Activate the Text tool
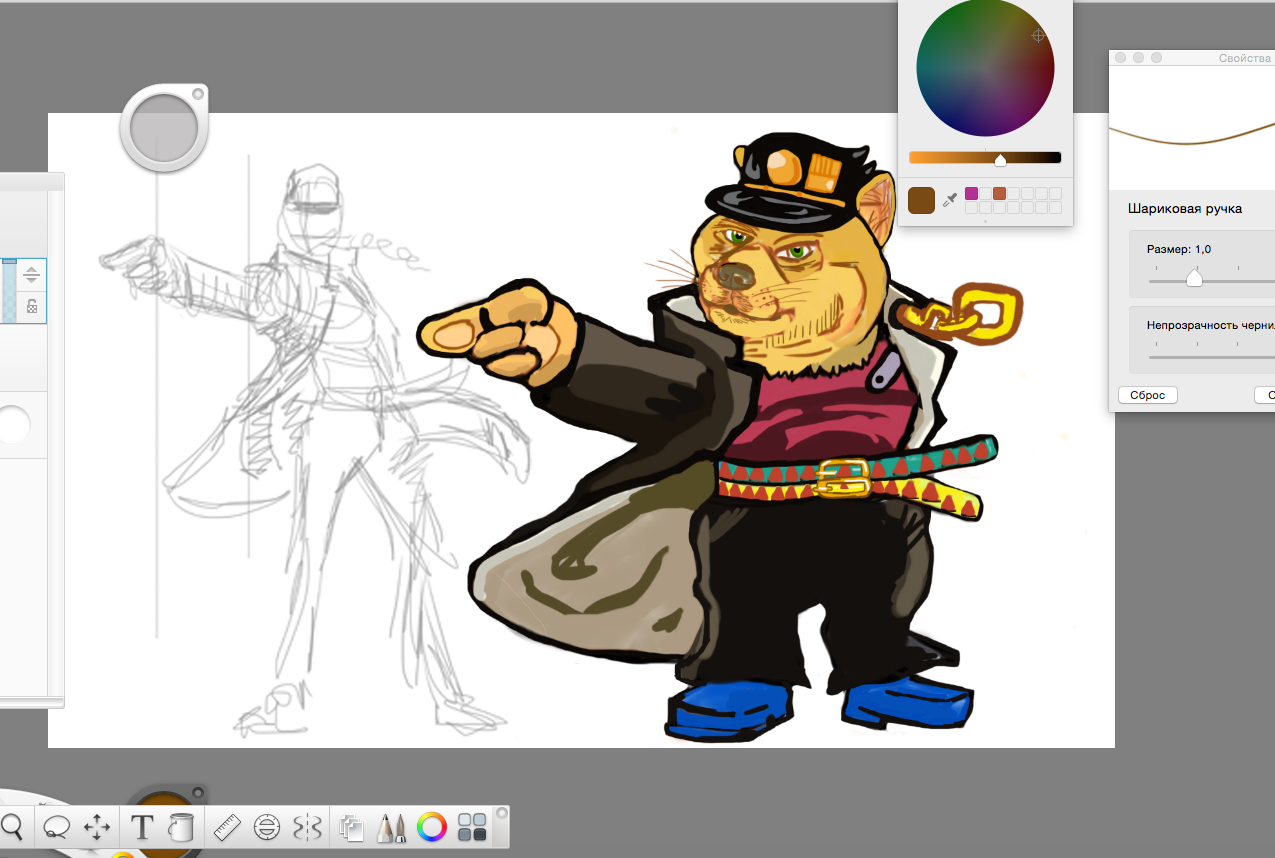The image size is (1275, 858). point(142,827)
